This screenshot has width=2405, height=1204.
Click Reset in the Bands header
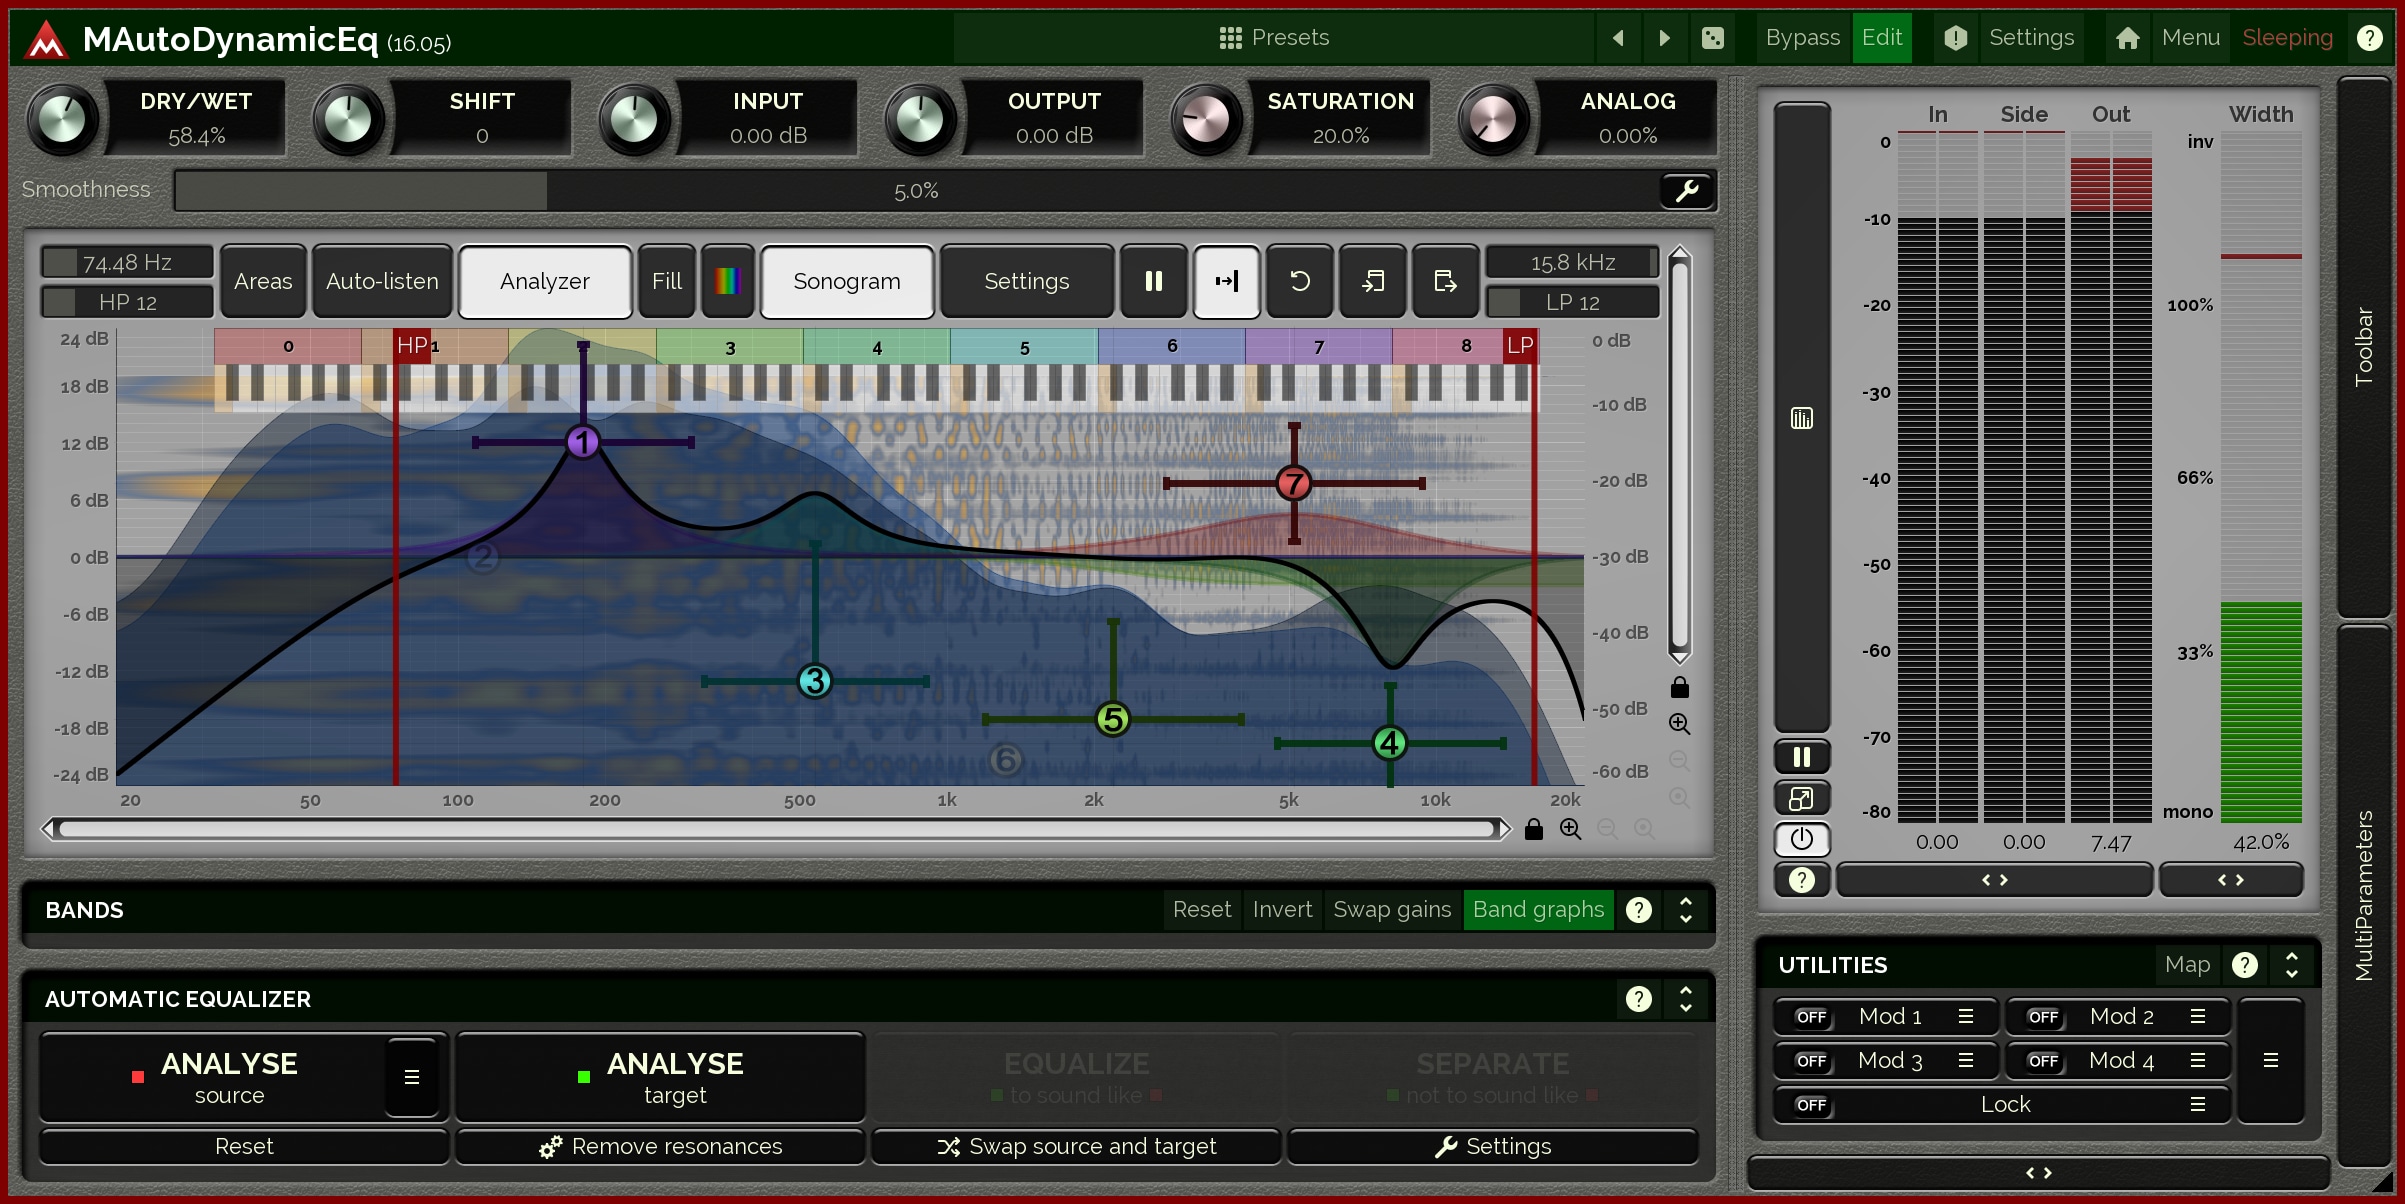(1202, 910)
